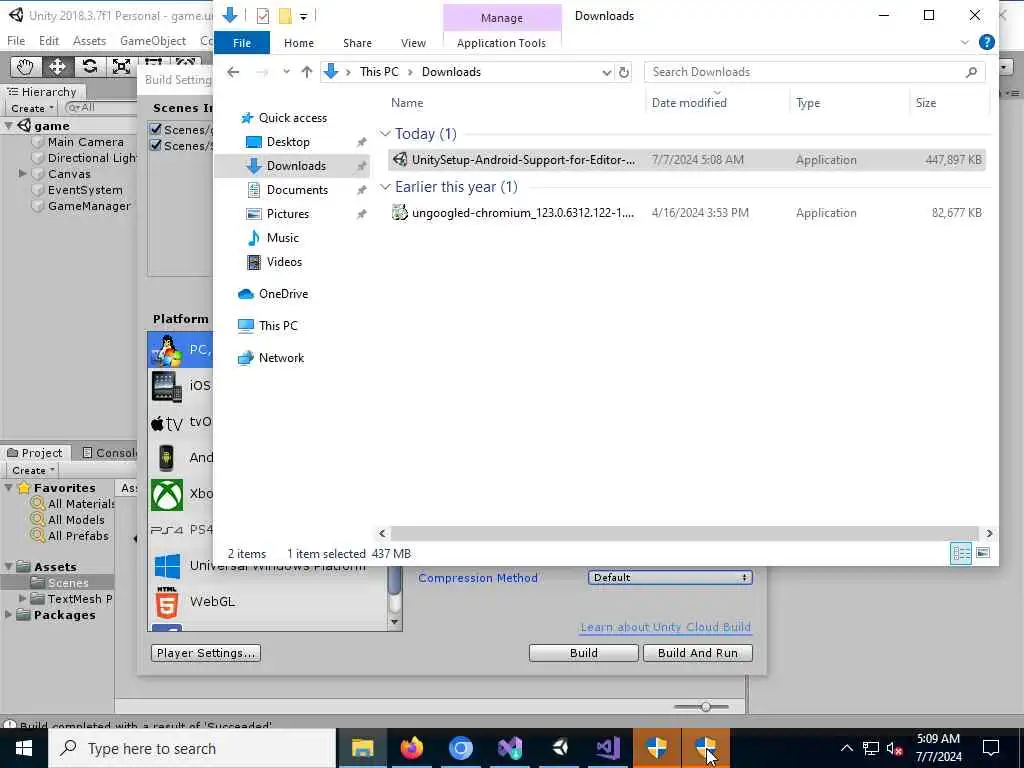Select the iOS platform icon

pyautogui.click(x=167, y=386)
